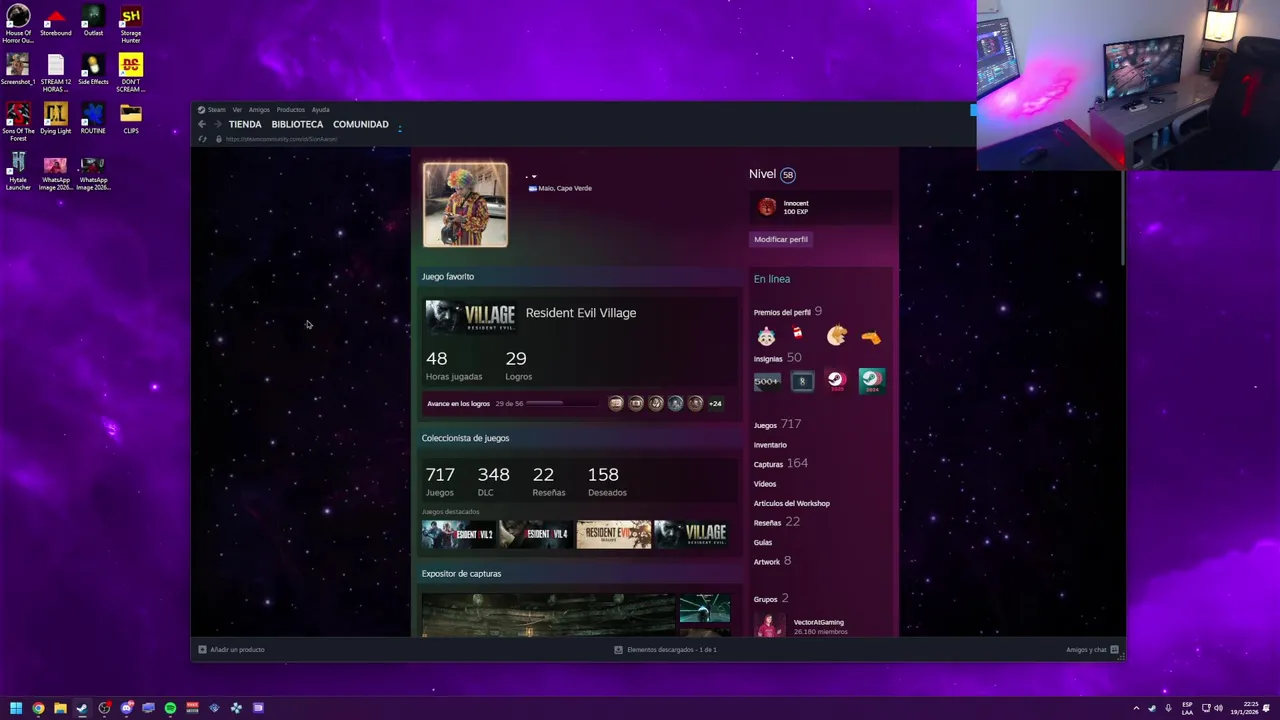The height and width of the screenshot is (720, 1280).
Task: Switch to the TIENDA tab
Action: click(x=245, y=125)
